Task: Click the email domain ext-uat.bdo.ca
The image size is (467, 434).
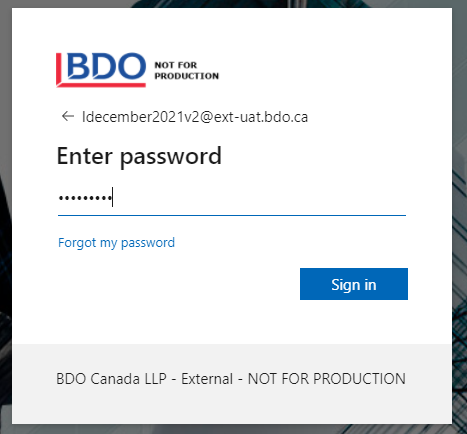Action: pyautogui.click(x=261, y=117)
